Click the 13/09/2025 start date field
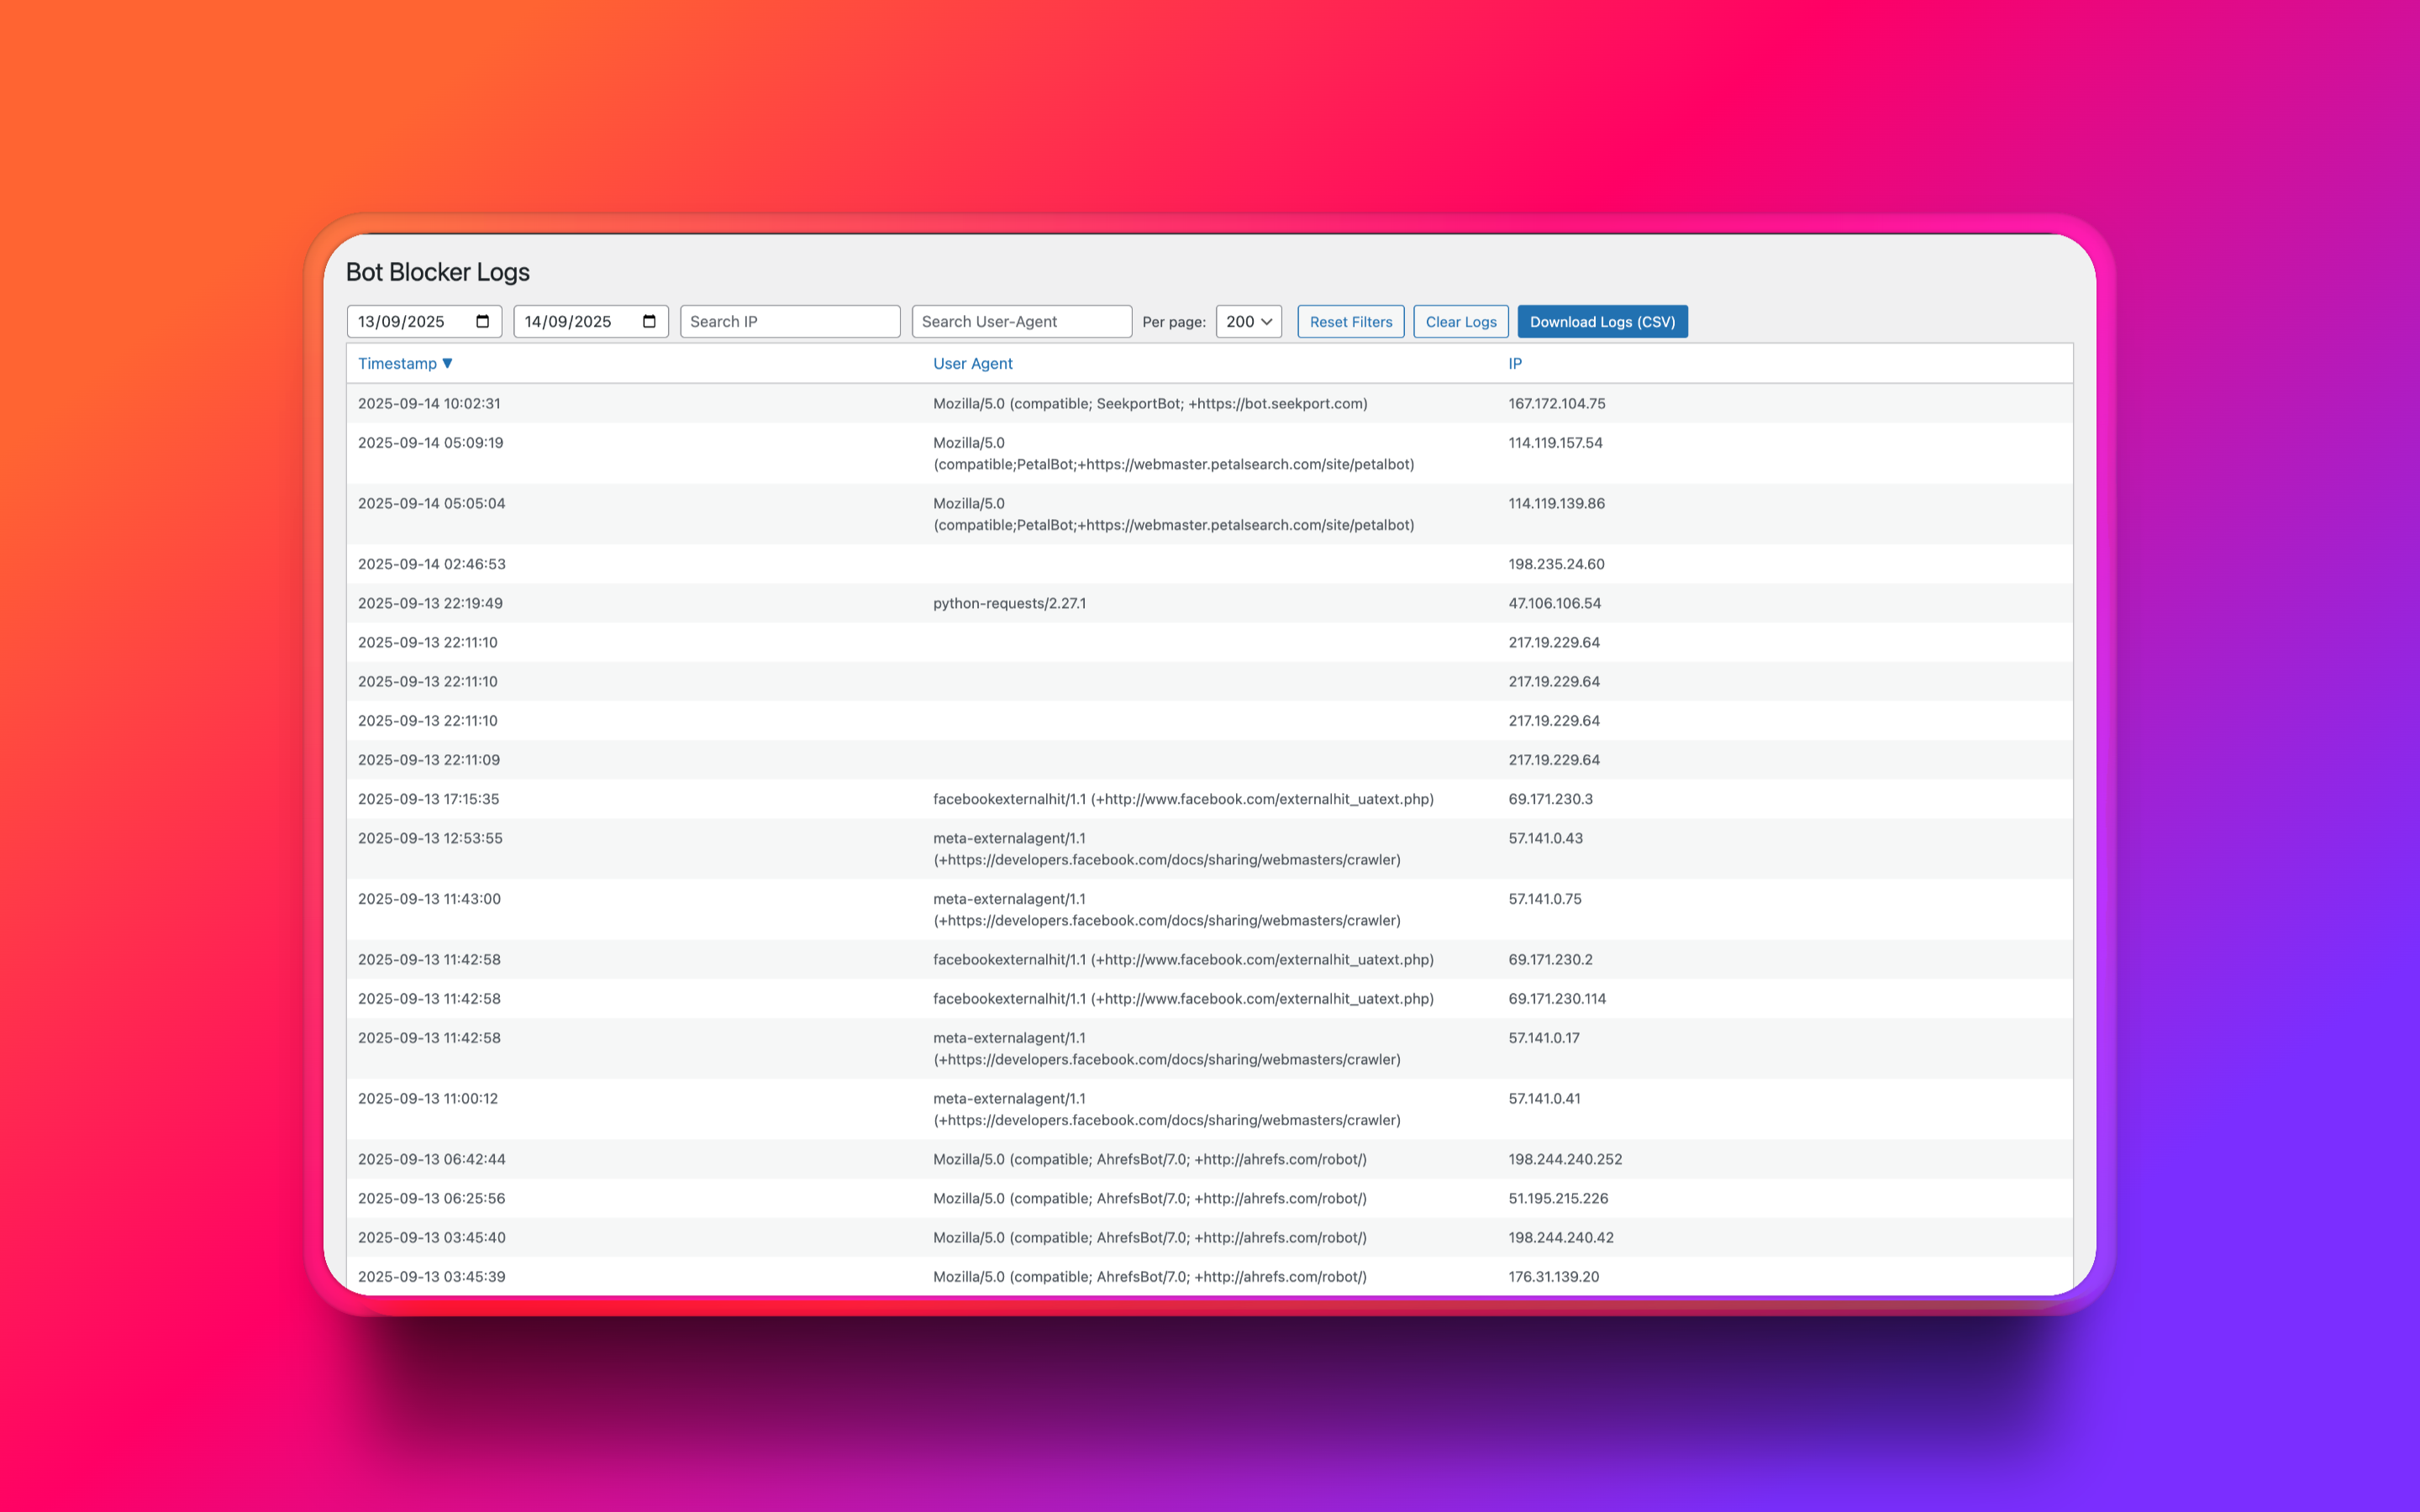 403,321
